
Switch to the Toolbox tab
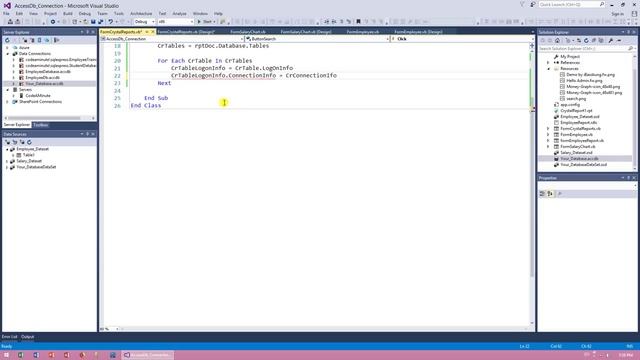tap(41, 125)
